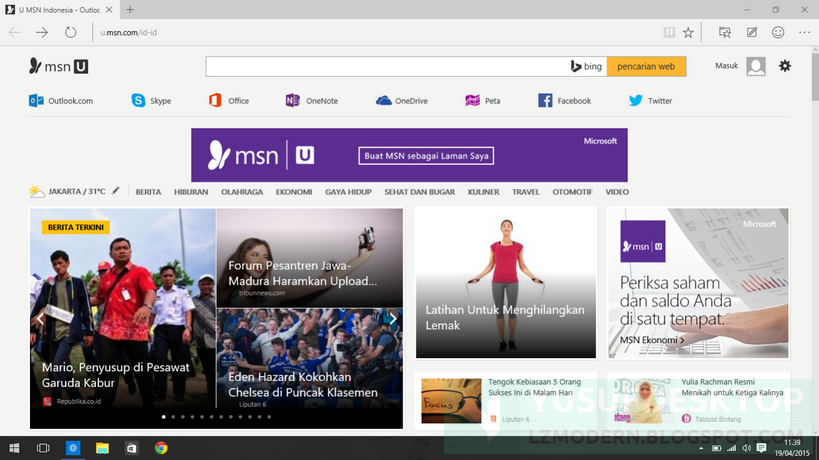Open OneNote shortcut

312,101
